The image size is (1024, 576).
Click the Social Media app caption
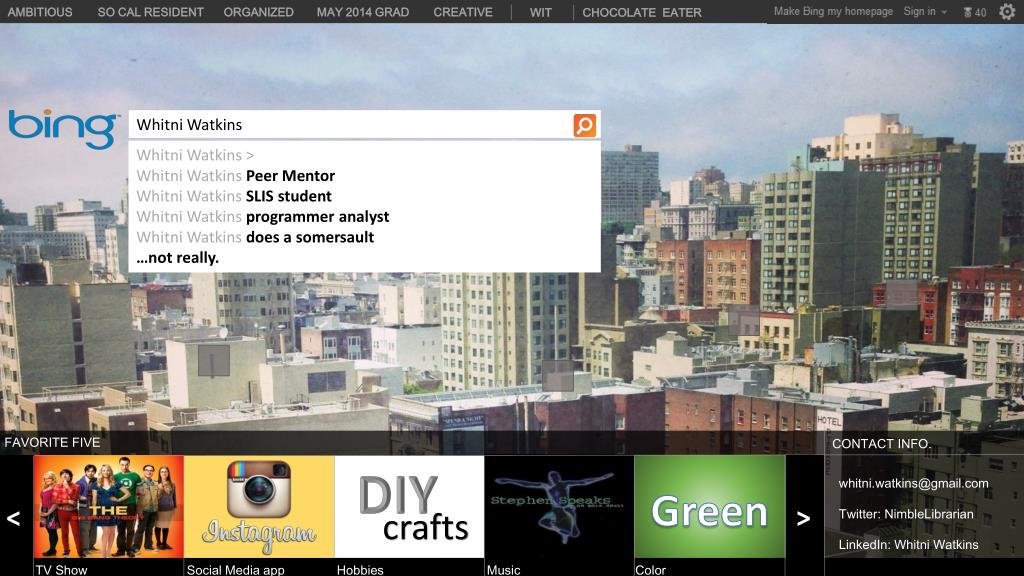(x=236, y=569)
